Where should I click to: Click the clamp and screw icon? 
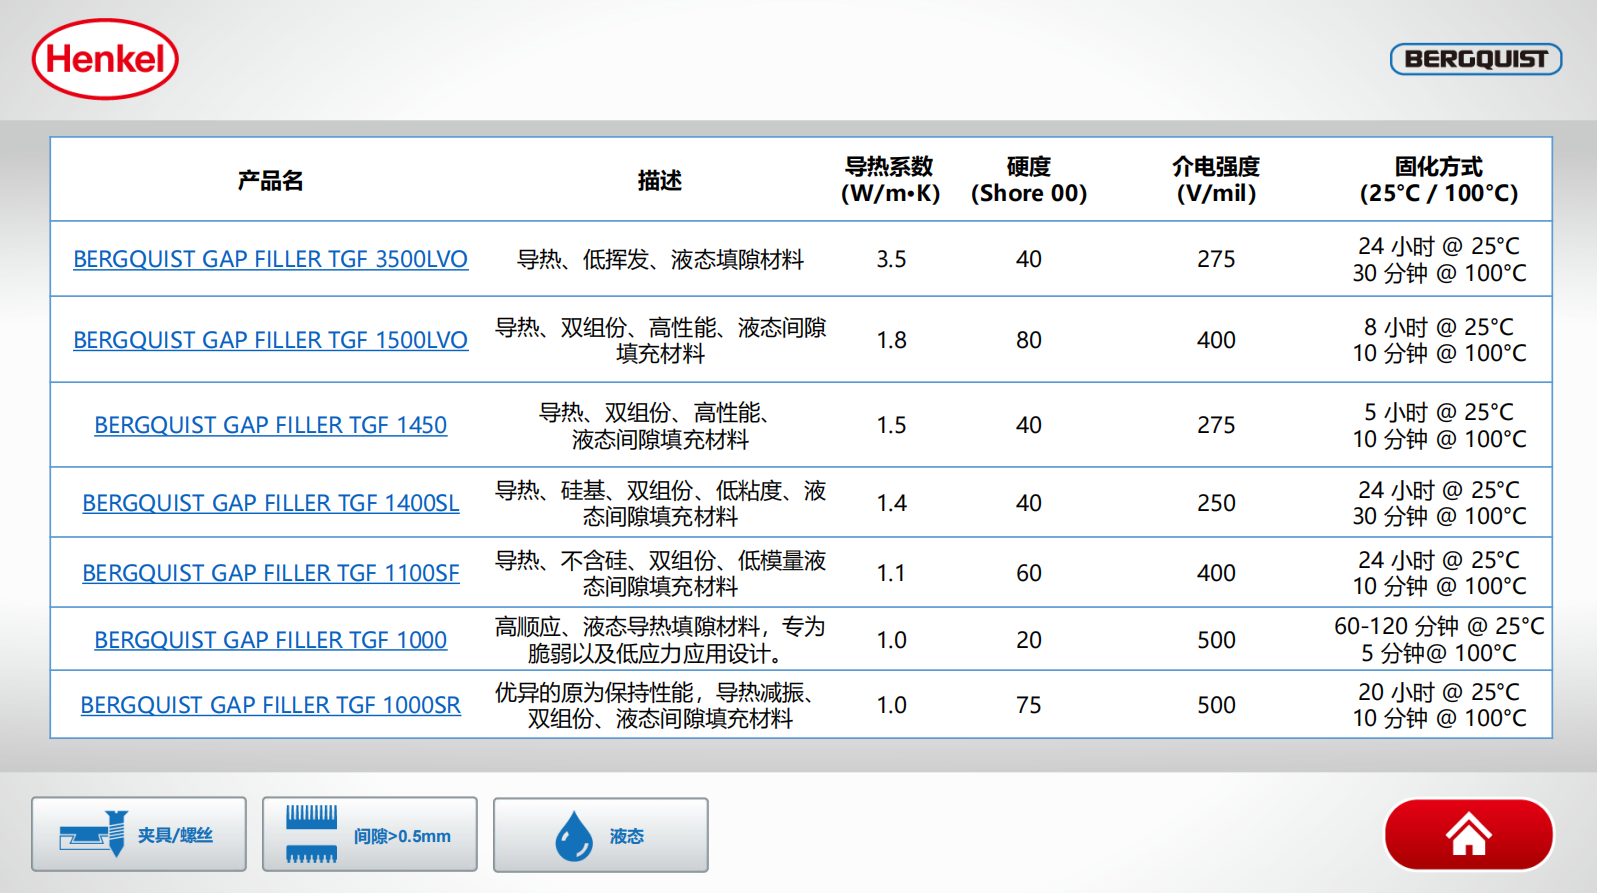coord(94,834)
